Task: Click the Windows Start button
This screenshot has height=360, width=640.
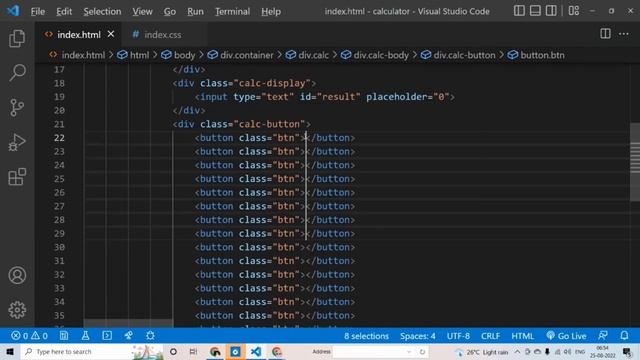Action: (10, 351)
